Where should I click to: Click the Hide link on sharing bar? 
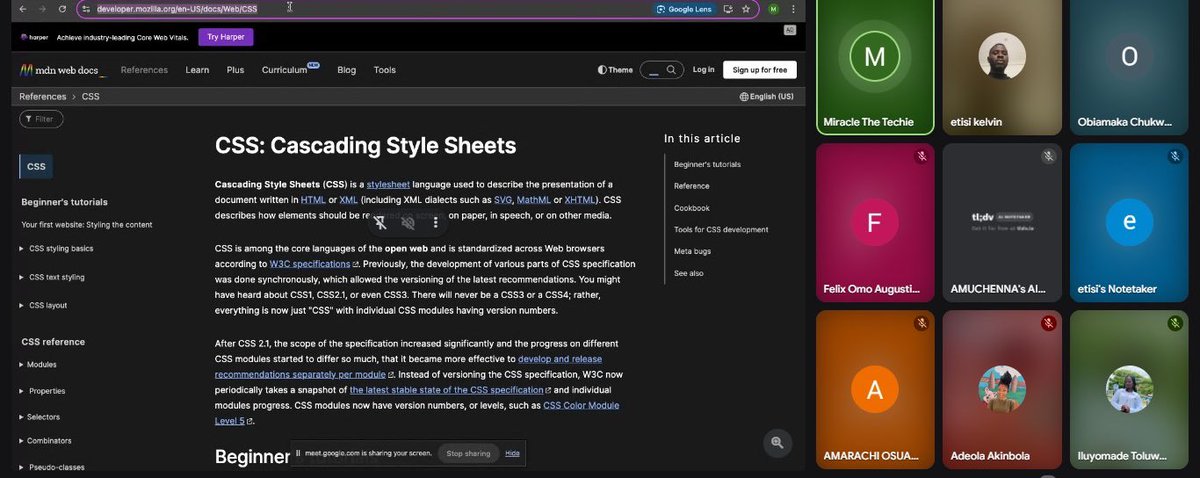tap(512, 453)
